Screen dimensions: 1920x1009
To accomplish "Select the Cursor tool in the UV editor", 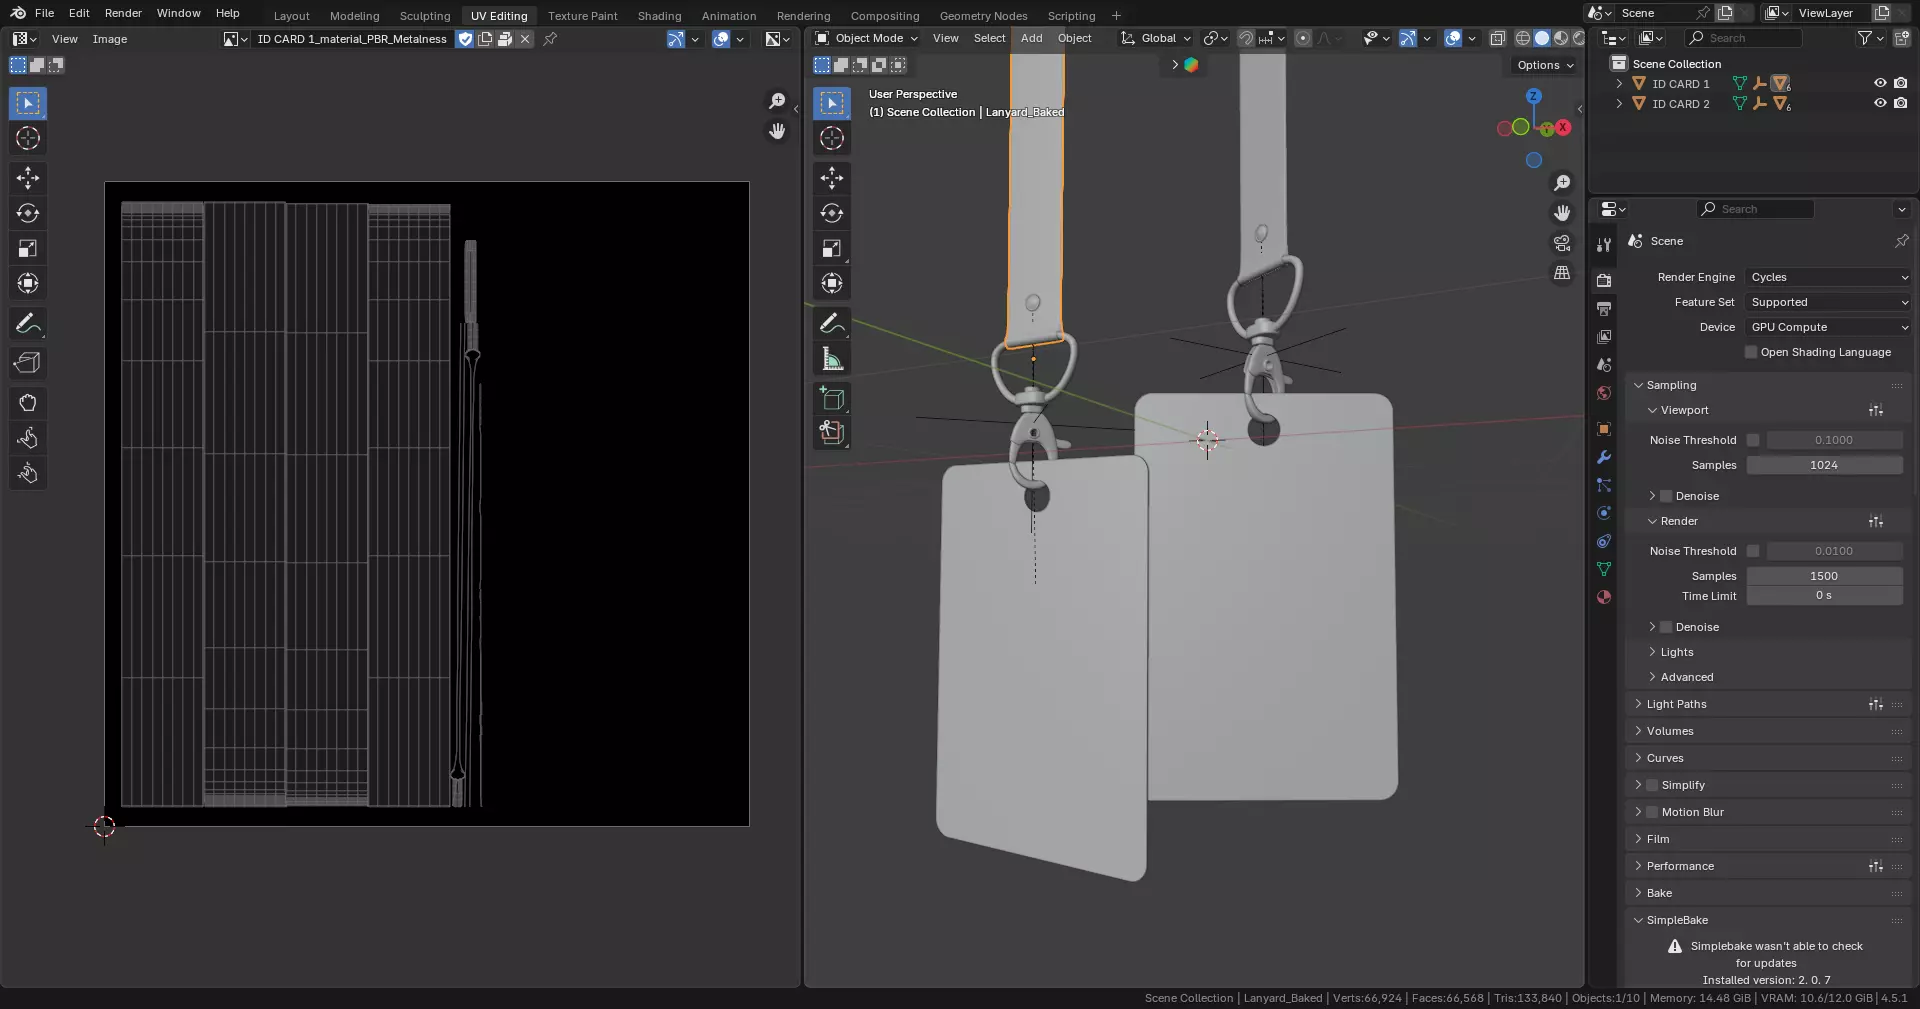I will click(x=28, y=138).
